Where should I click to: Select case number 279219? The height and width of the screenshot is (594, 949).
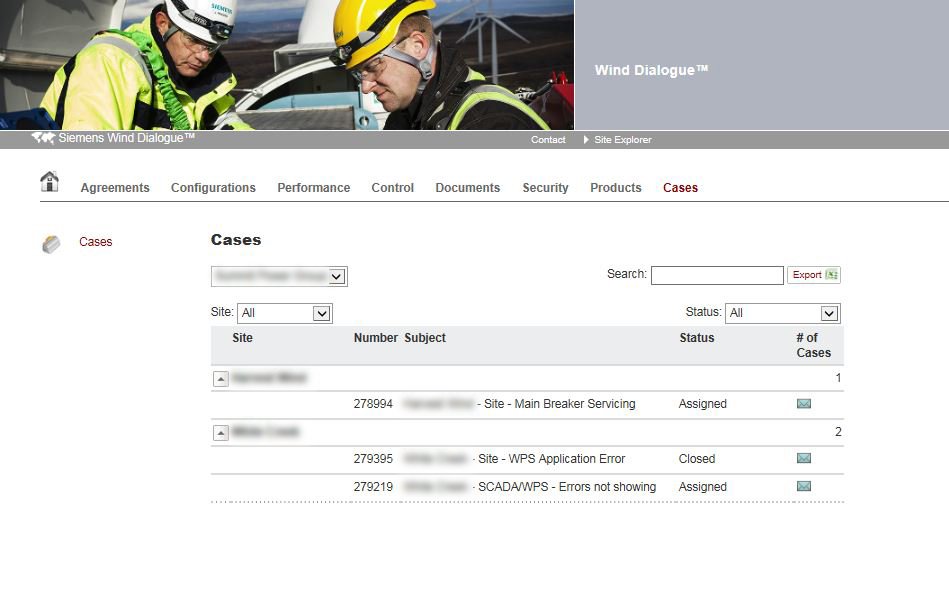click(x=373, y=487)
